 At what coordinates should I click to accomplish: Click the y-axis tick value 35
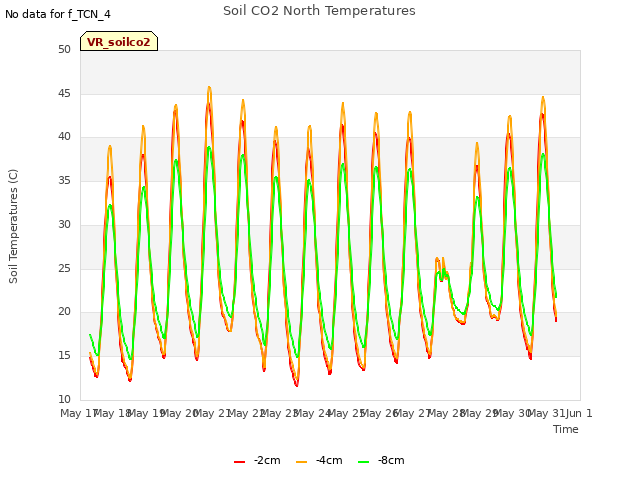tap(64, 180)
